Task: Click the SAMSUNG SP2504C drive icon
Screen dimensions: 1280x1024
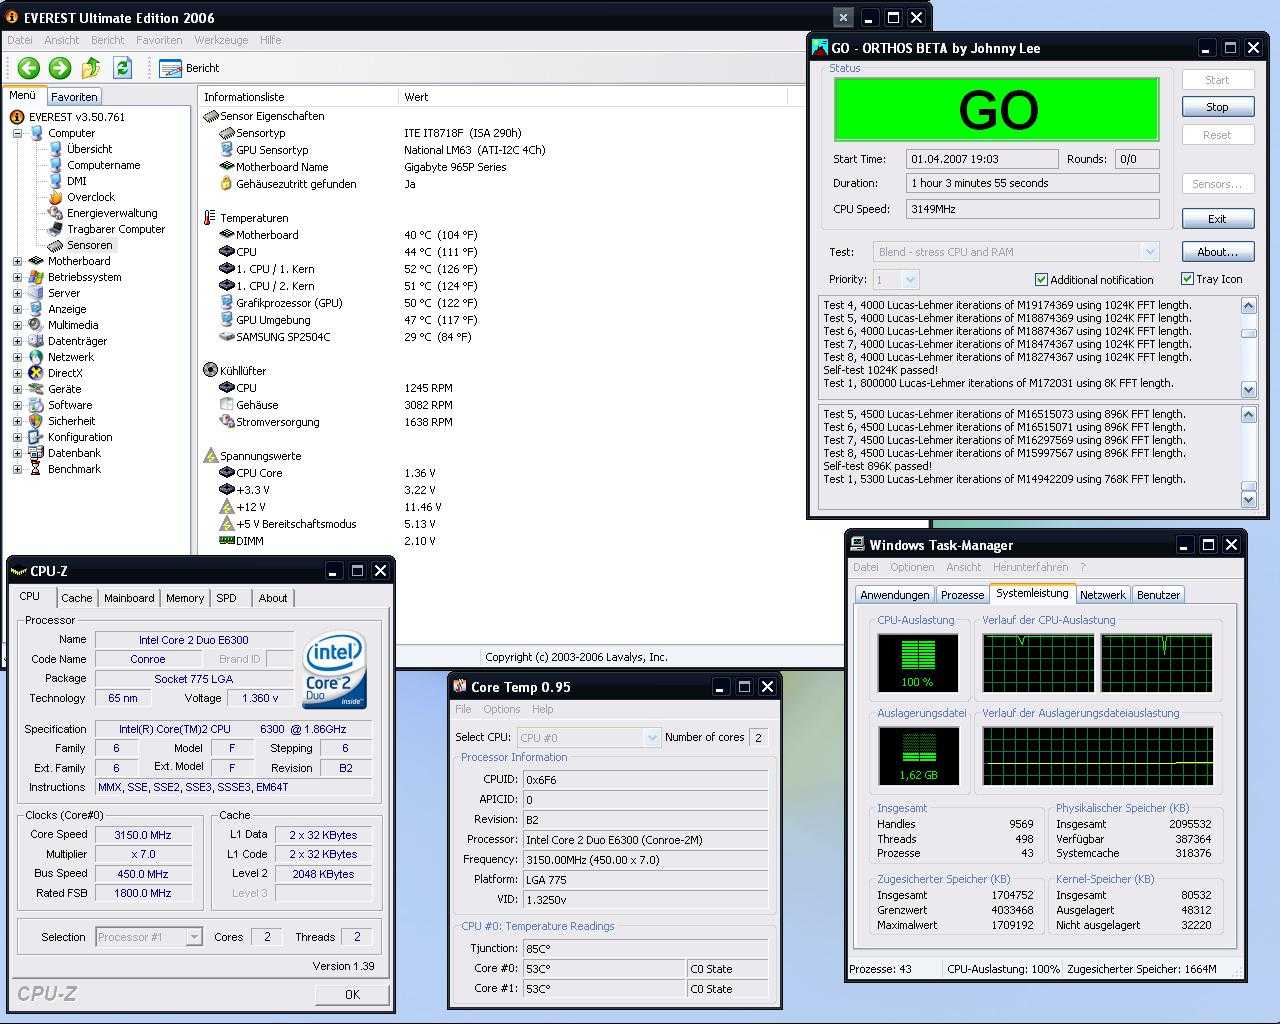Action: (226, 337)
